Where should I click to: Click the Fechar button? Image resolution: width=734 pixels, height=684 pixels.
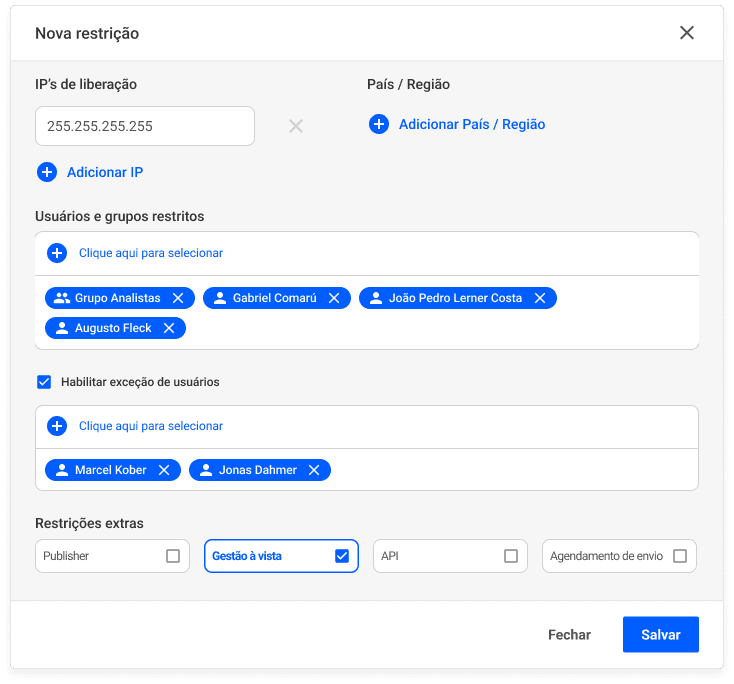coord(569,635)
